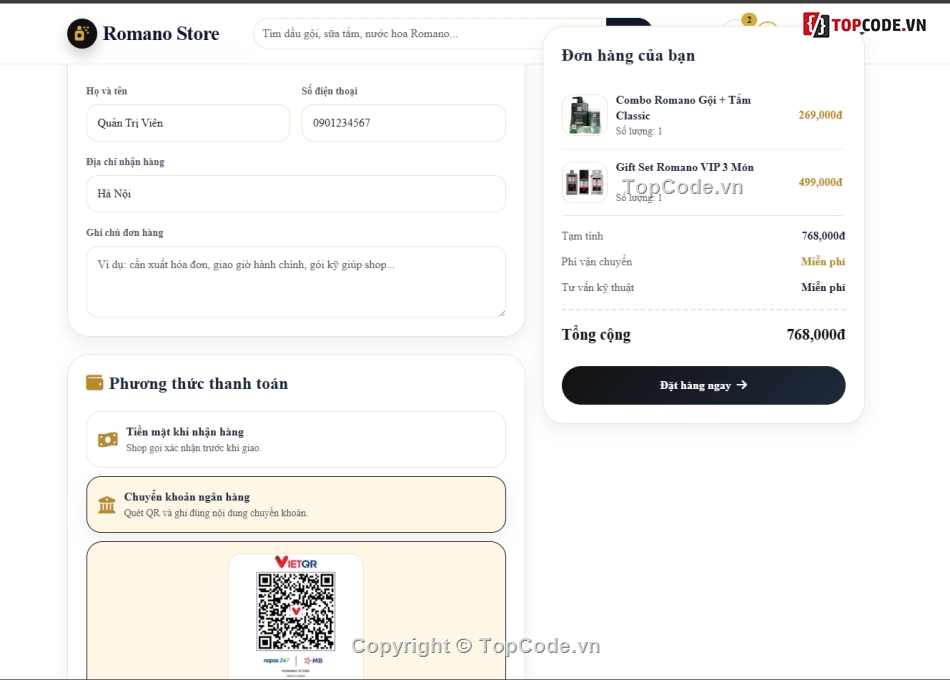Click the VietQR logo above the code

click(x=296, y=562)
